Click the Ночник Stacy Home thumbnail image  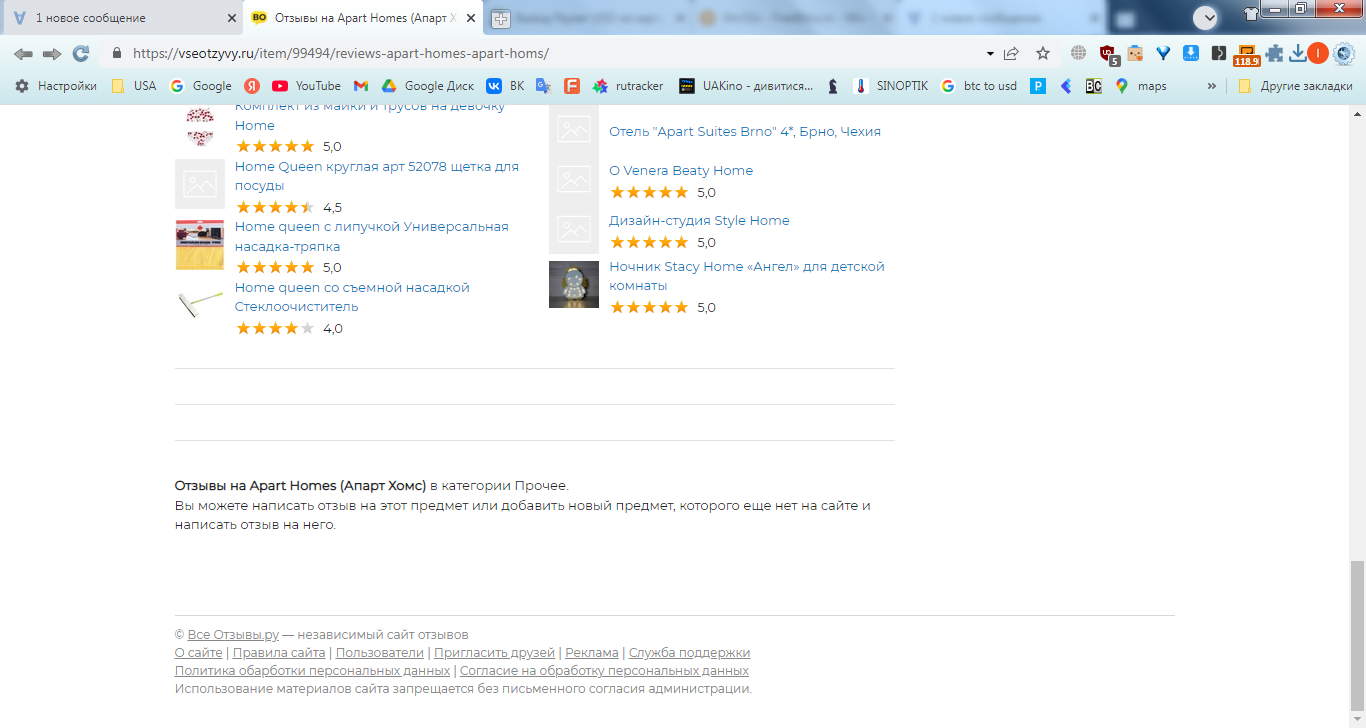coord(574,284)
